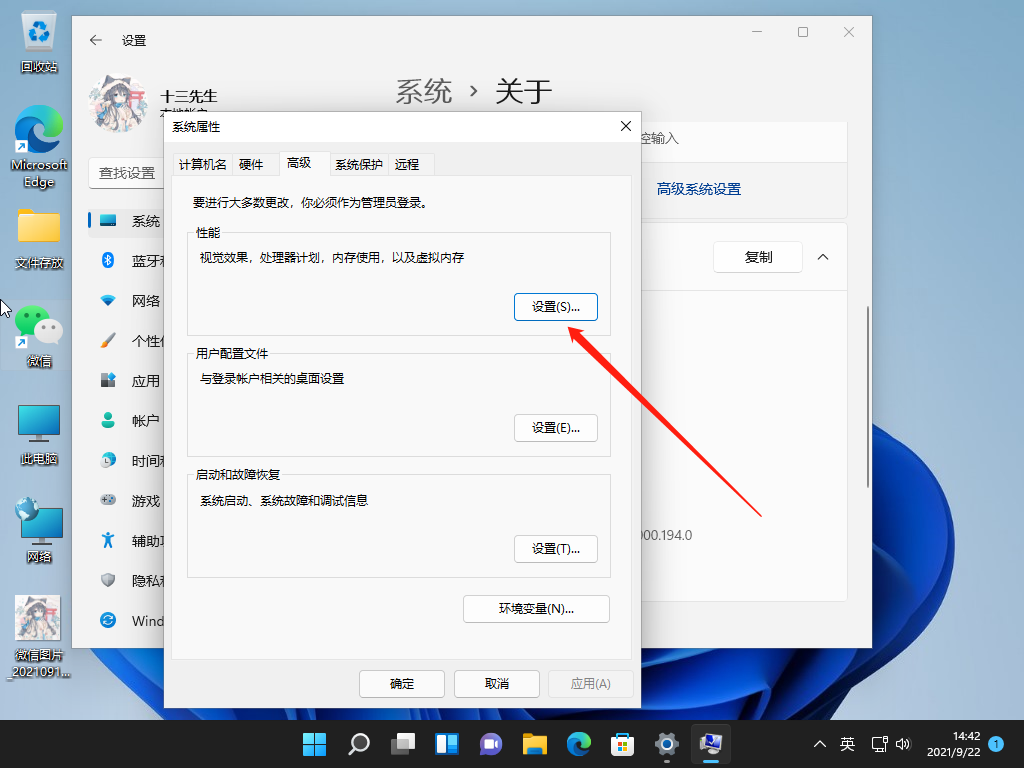Click the network tray icon
The width and height of the screenshot is (1024, 768).
coord(879,744)
